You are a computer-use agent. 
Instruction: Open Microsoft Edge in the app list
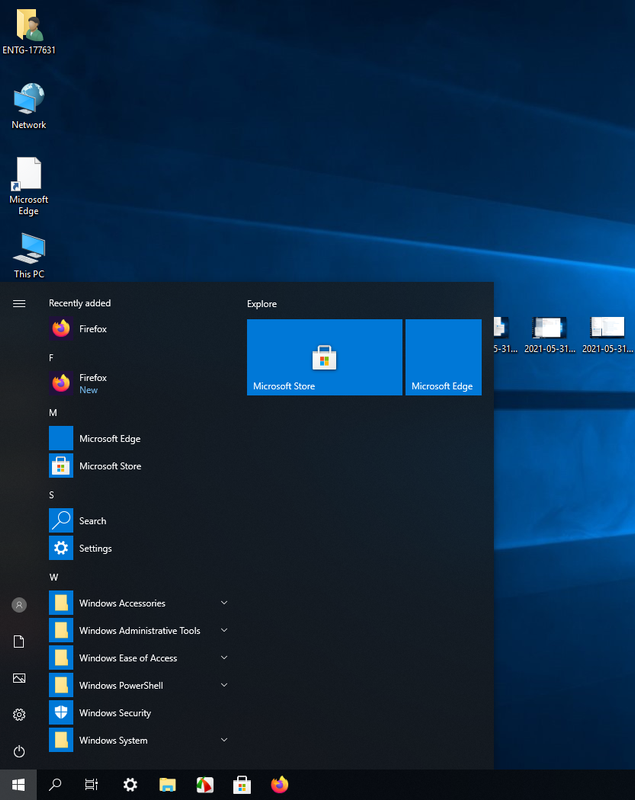click(138, 439)
